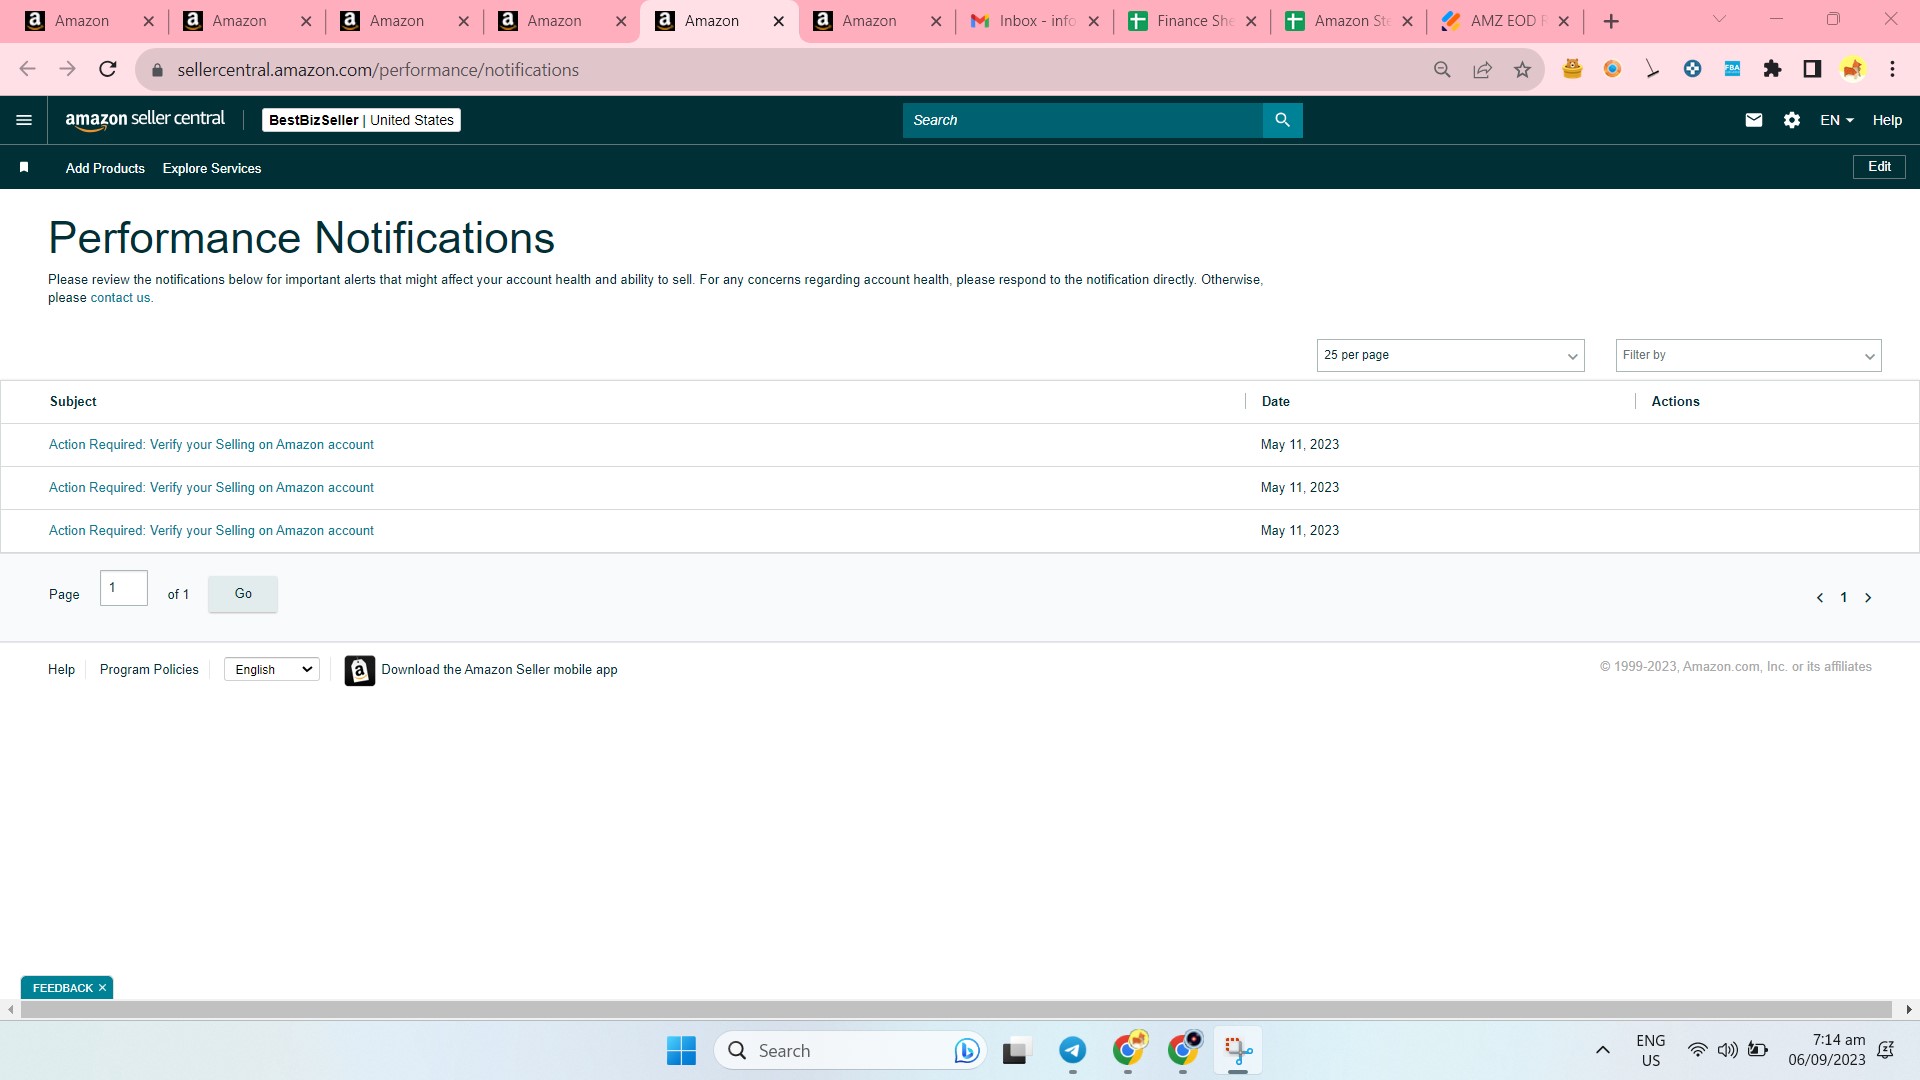Click the contact us link
The height and width of the screenshot is (1080, 1920).
point(120,298)
